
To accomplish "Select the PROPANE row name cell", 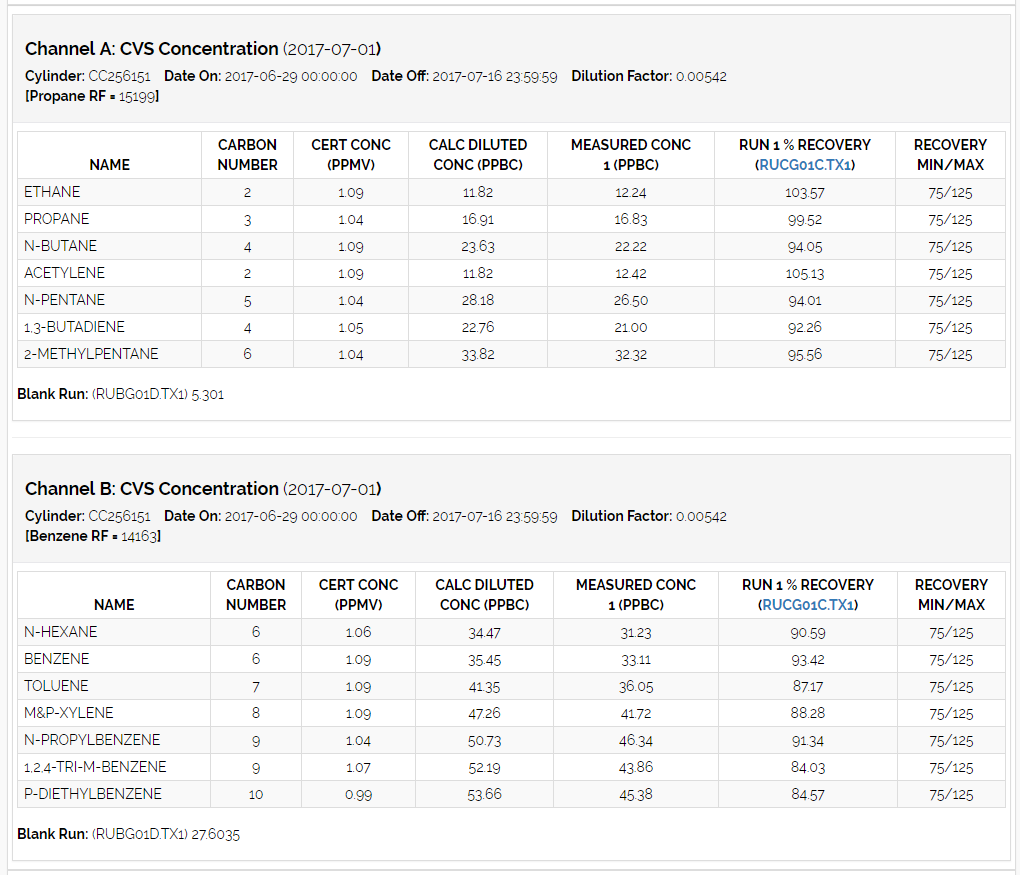I will click(57, 219).
